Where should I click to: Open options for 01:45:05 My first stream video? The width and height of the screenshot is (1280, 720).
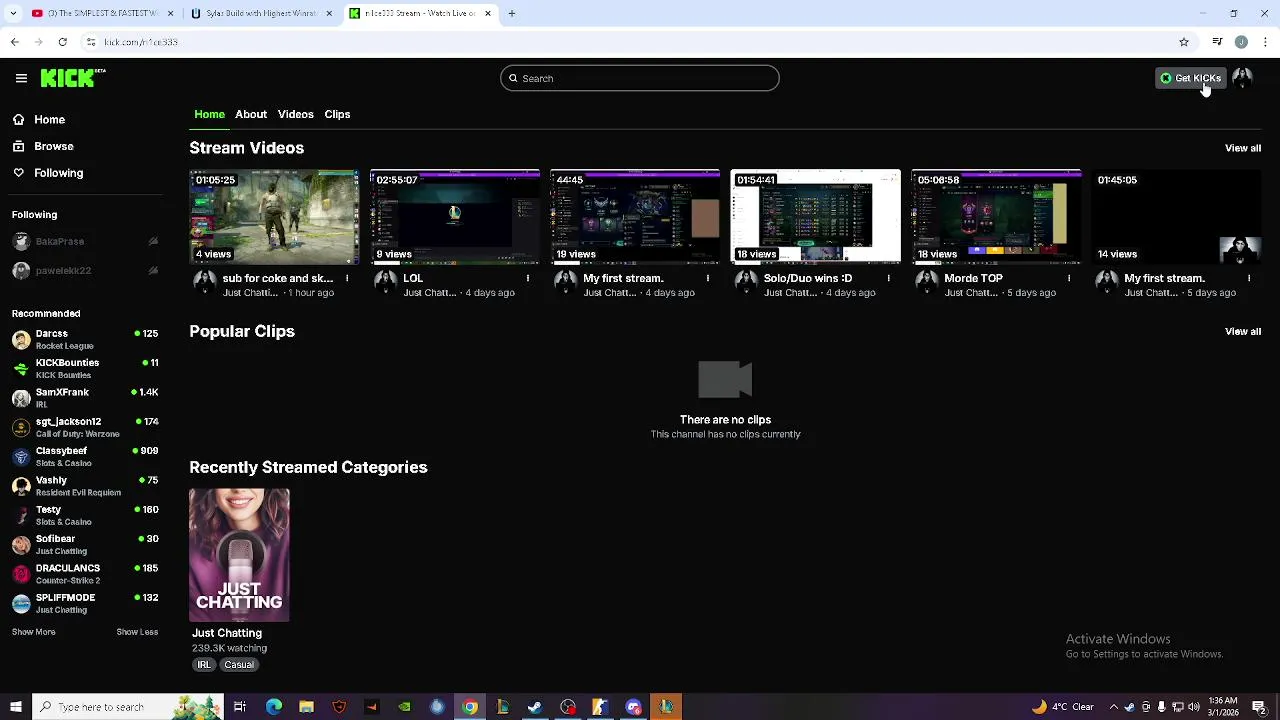(x=1249, y=278)
